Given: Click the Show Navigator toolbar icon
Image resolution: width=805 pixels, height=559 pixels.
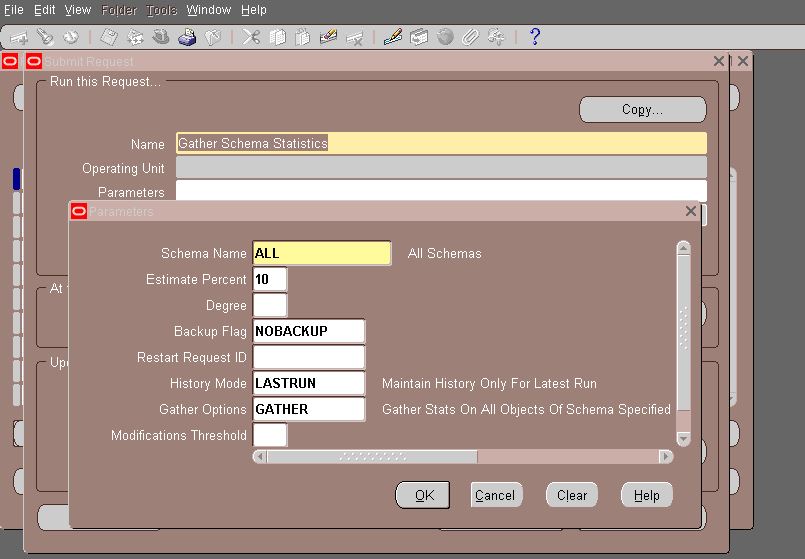Looking at the screenshot, I should 71,37.
